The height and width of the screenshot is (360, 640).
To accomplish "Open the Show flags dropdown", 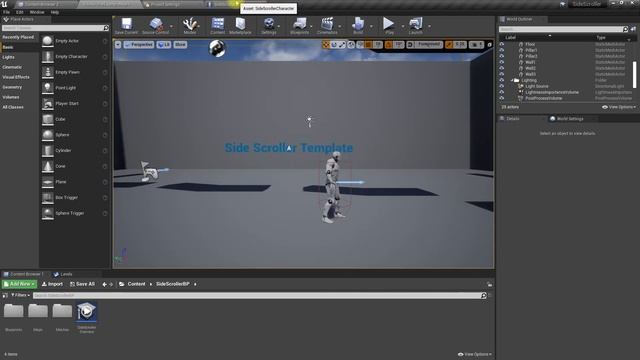I will 180,44.
